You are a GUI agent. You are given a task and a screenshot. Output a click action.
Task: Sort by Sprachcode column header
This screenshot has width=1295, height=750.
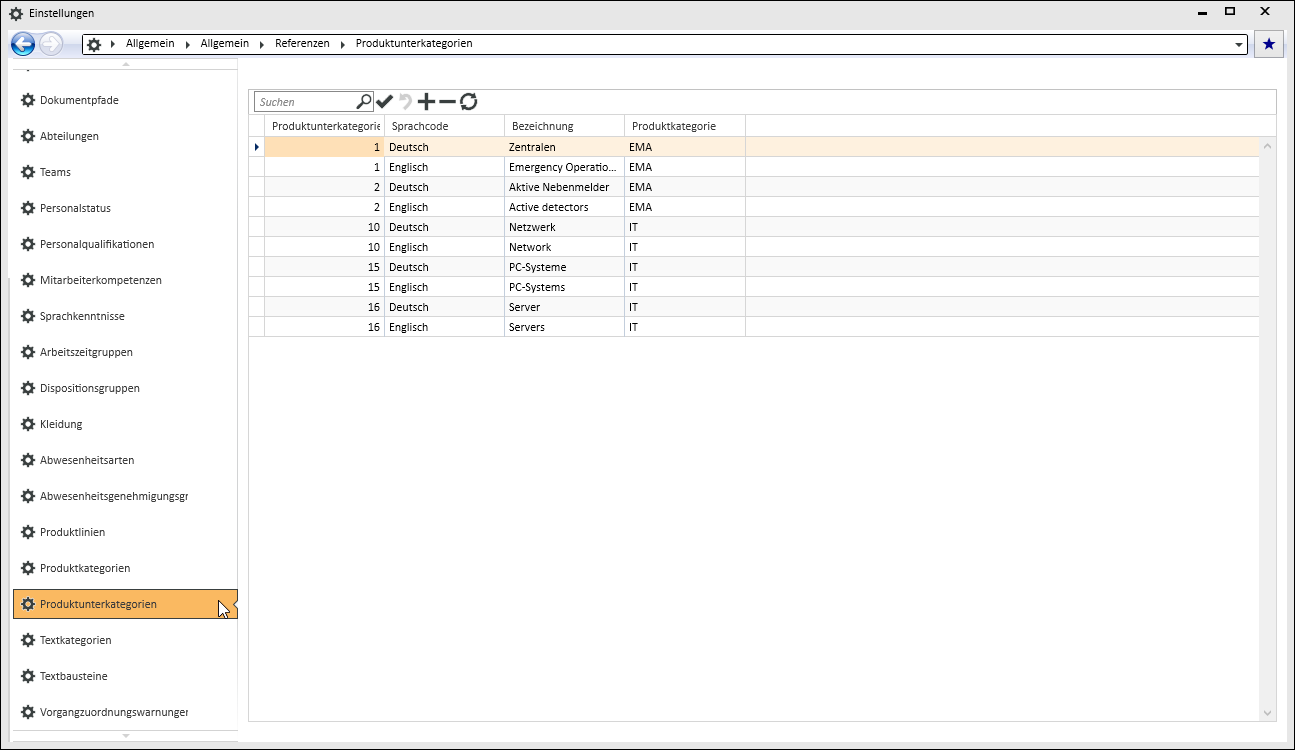click(x=444, y=126)
